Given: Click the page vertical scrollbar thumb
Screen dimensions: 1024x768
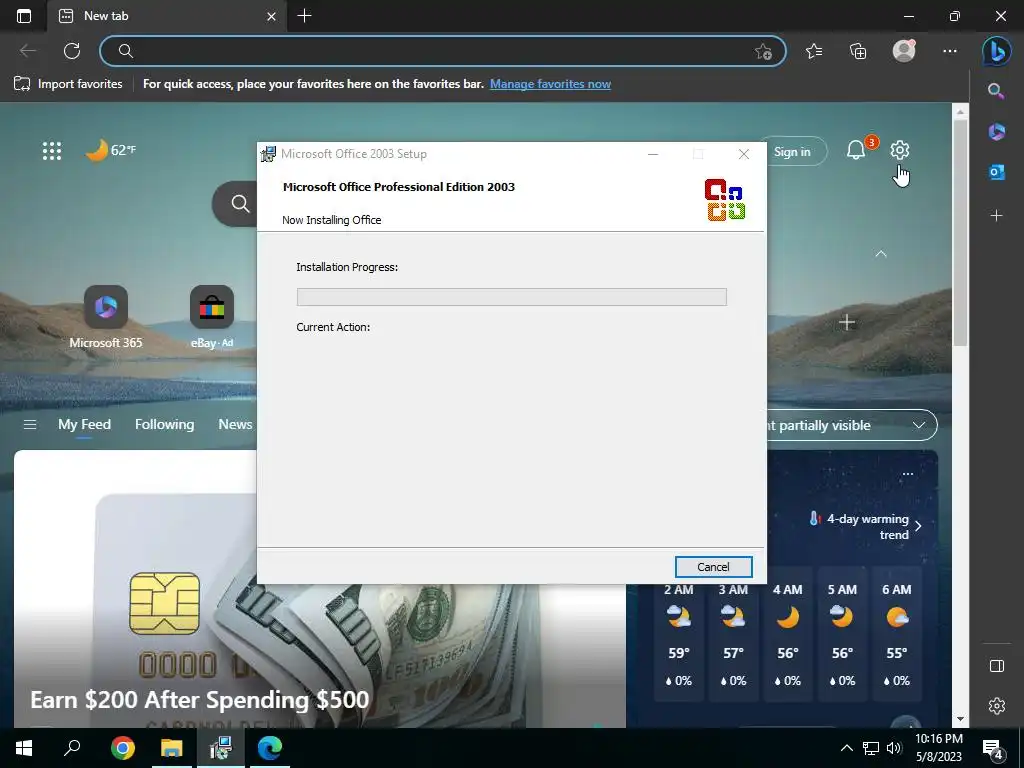Looking at the screenshot, I should tap(959, 232).
